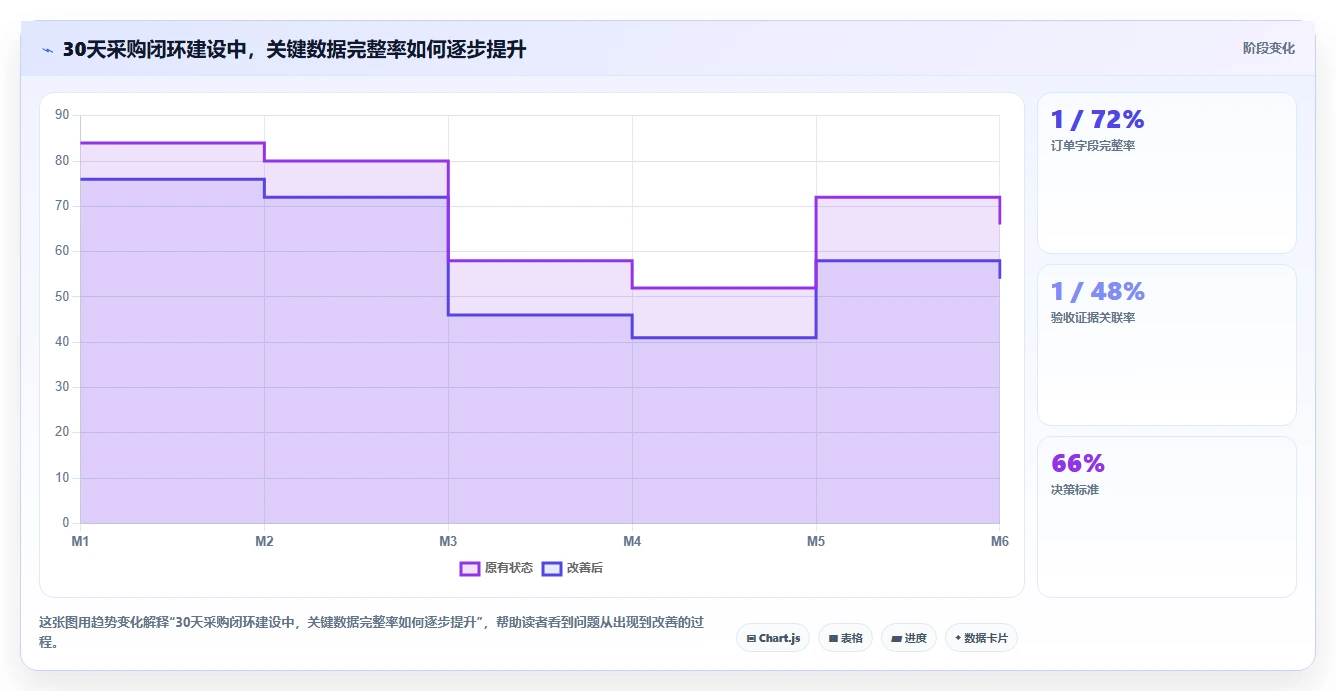Click the 0 y-axis tick label
Screen dimensions: 1336x691
[x=66, y=523]
